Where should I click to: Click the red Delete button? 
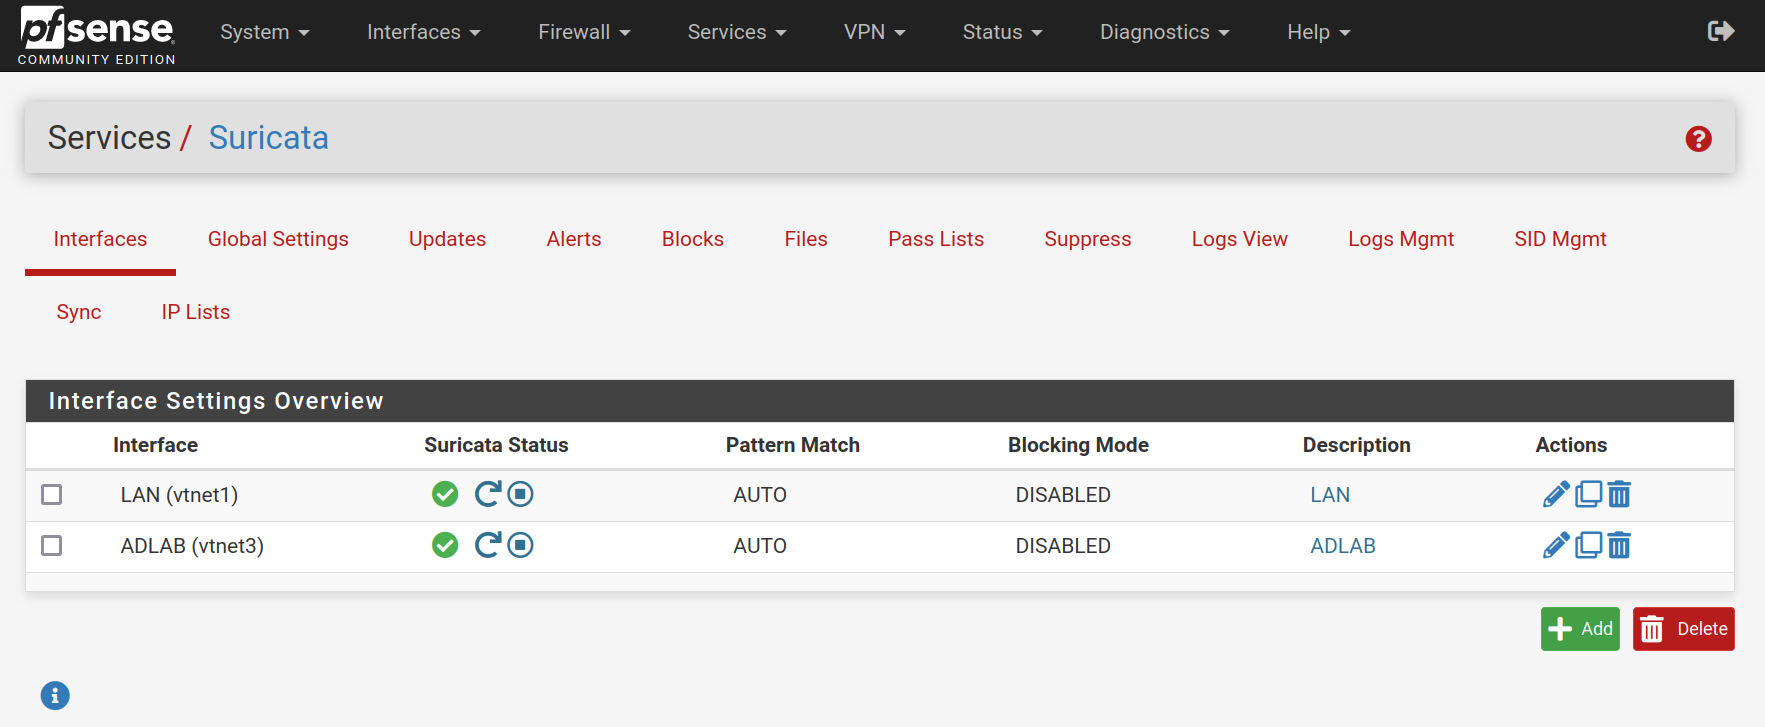[x=1684, y=629]
